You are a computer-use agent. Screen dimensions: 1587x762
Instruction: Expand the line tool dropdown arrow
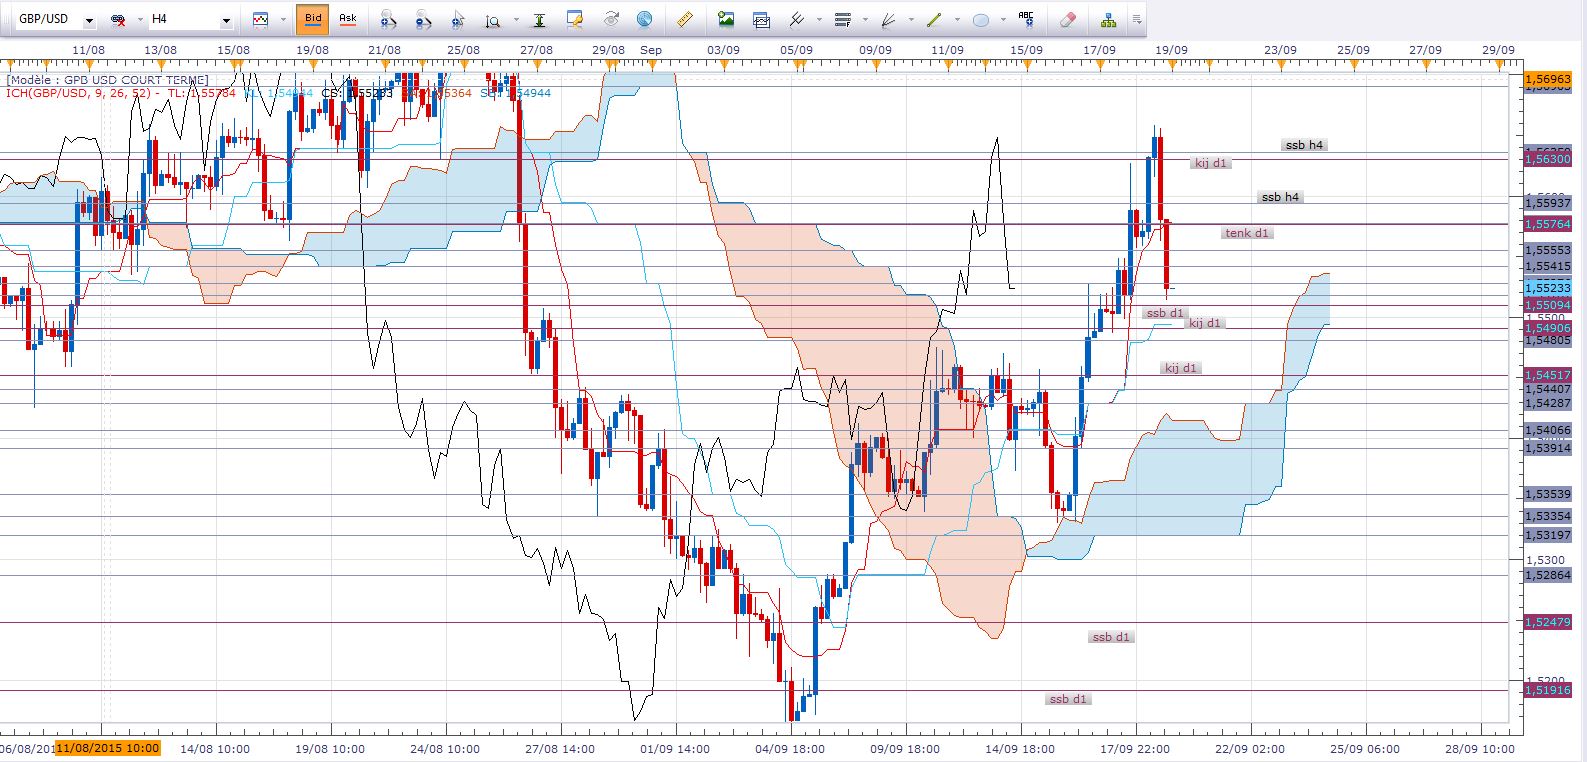tap(957, 20)
